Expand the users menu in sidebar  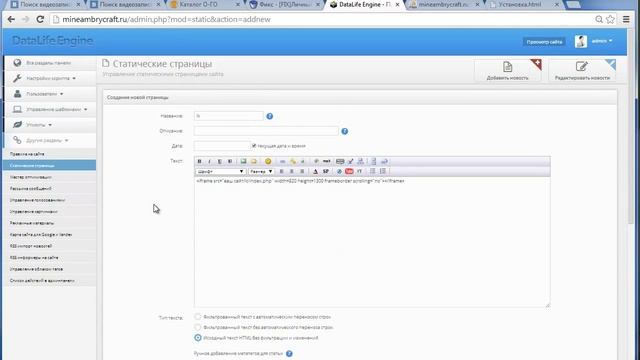click(50, 94)
